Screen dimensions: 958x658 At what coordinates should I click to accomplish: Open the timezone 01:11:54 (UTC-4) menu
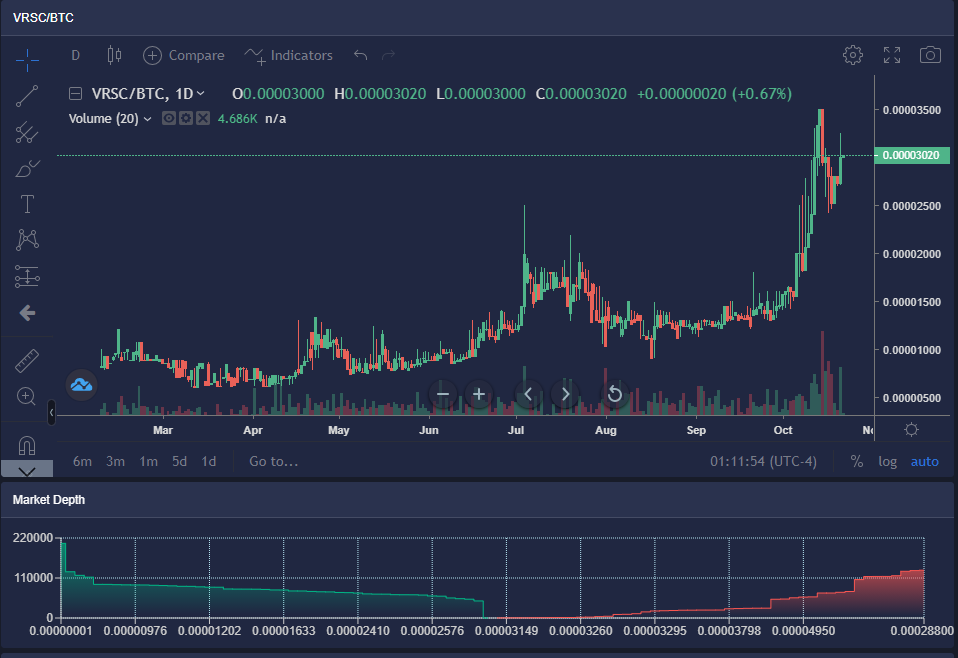[763, 461]
